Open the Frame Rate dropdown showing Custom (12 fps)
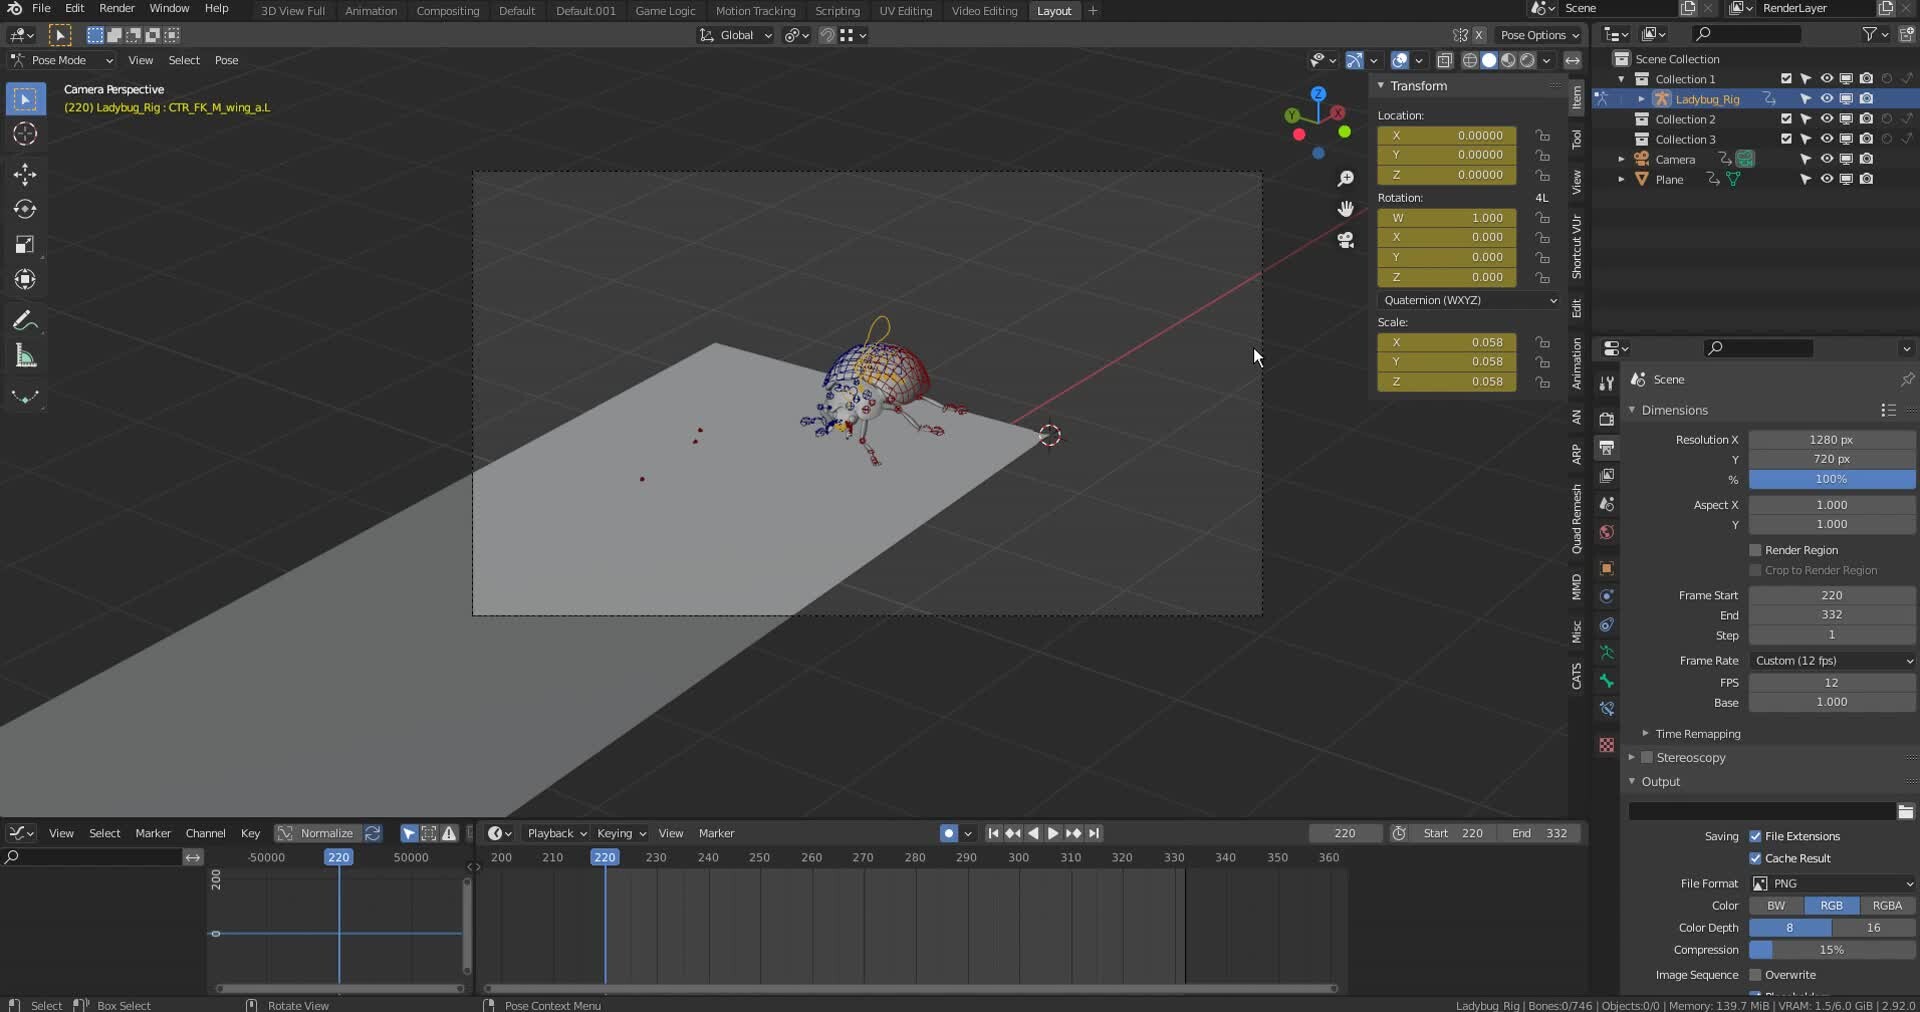Image resolution: width=1920 pixels, height=1012 pixels. tap(1832, 660)
